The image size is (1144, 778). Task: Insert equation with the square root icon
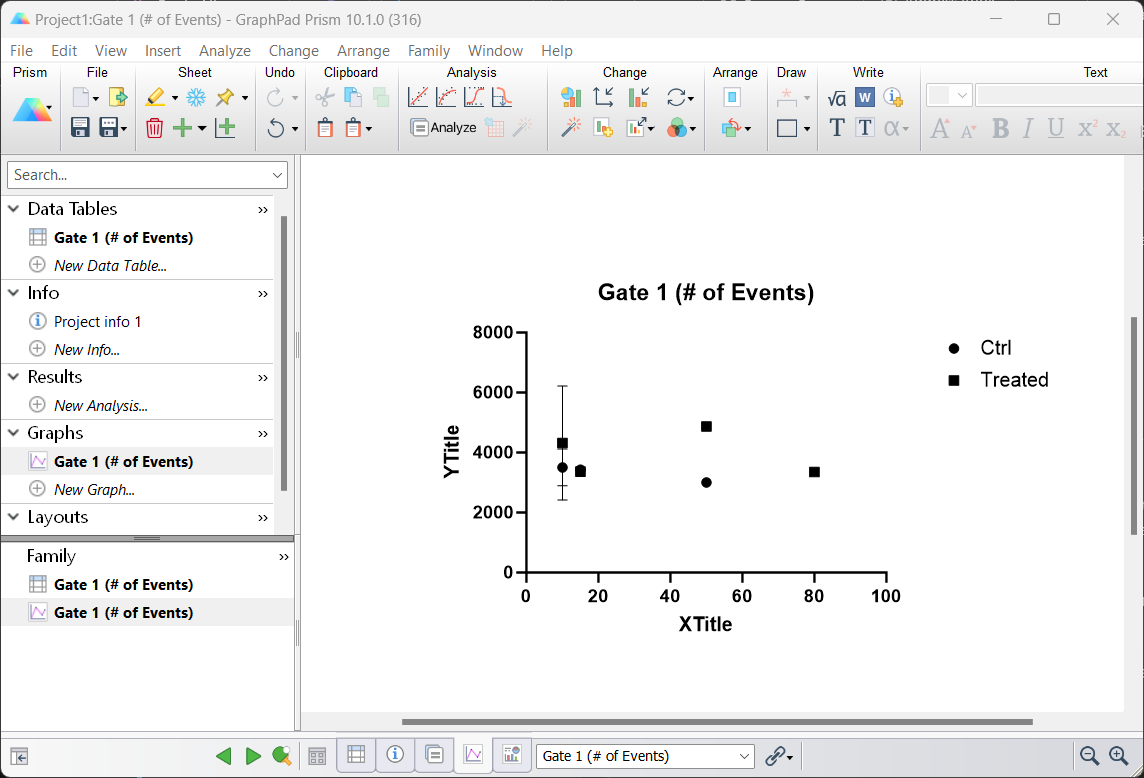(x=837, y=97)
